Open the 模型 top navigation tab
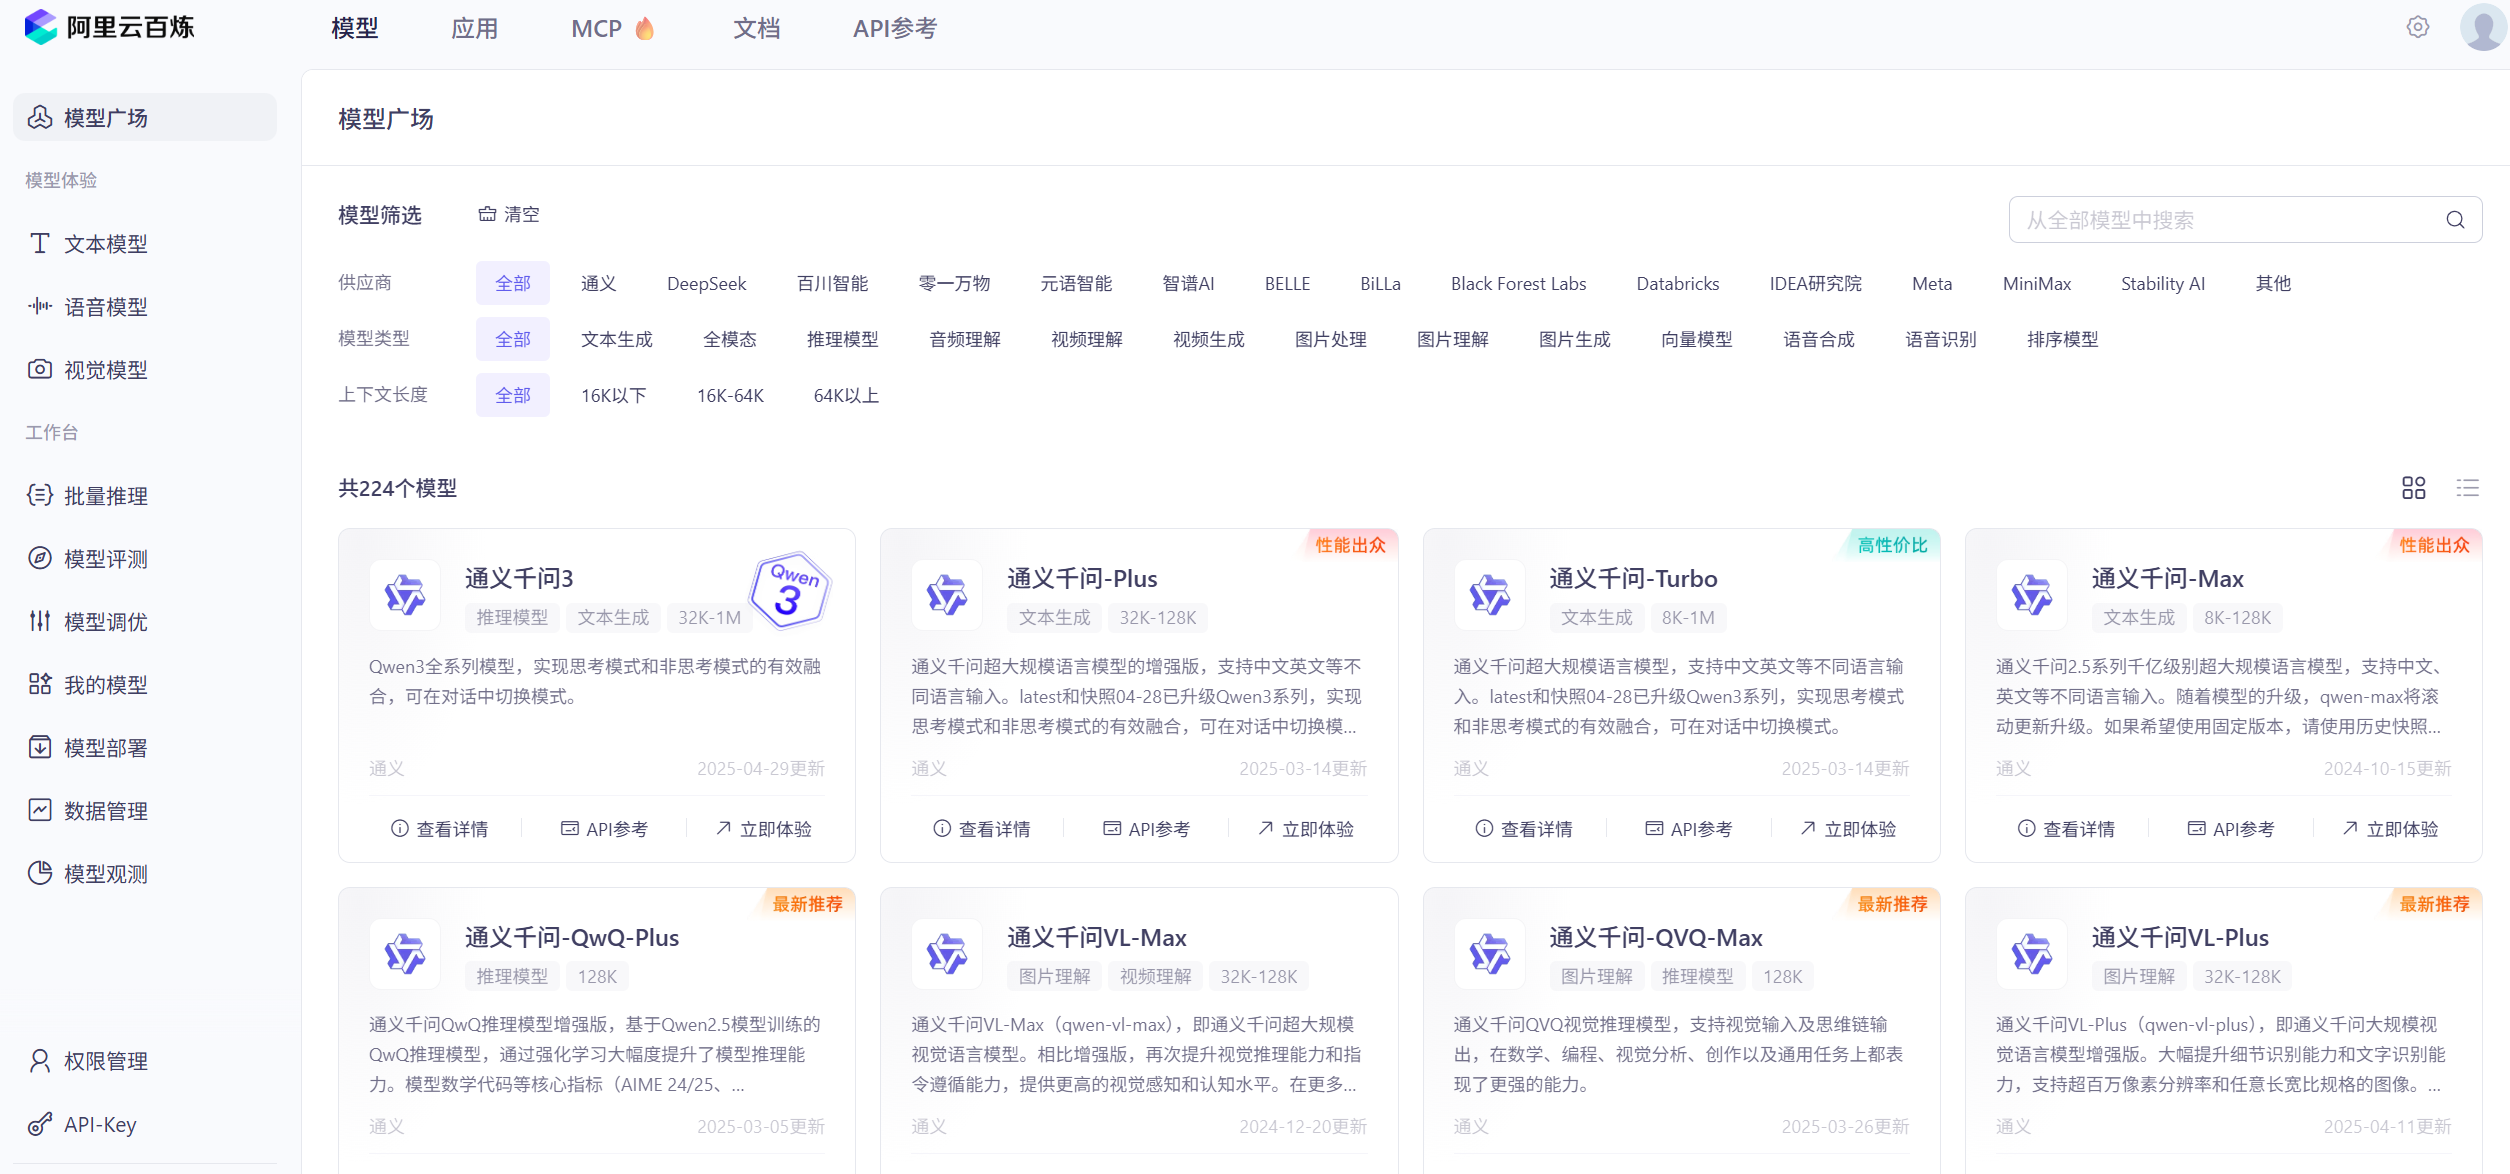2510x1174 pixels. (x=355, y=29)
